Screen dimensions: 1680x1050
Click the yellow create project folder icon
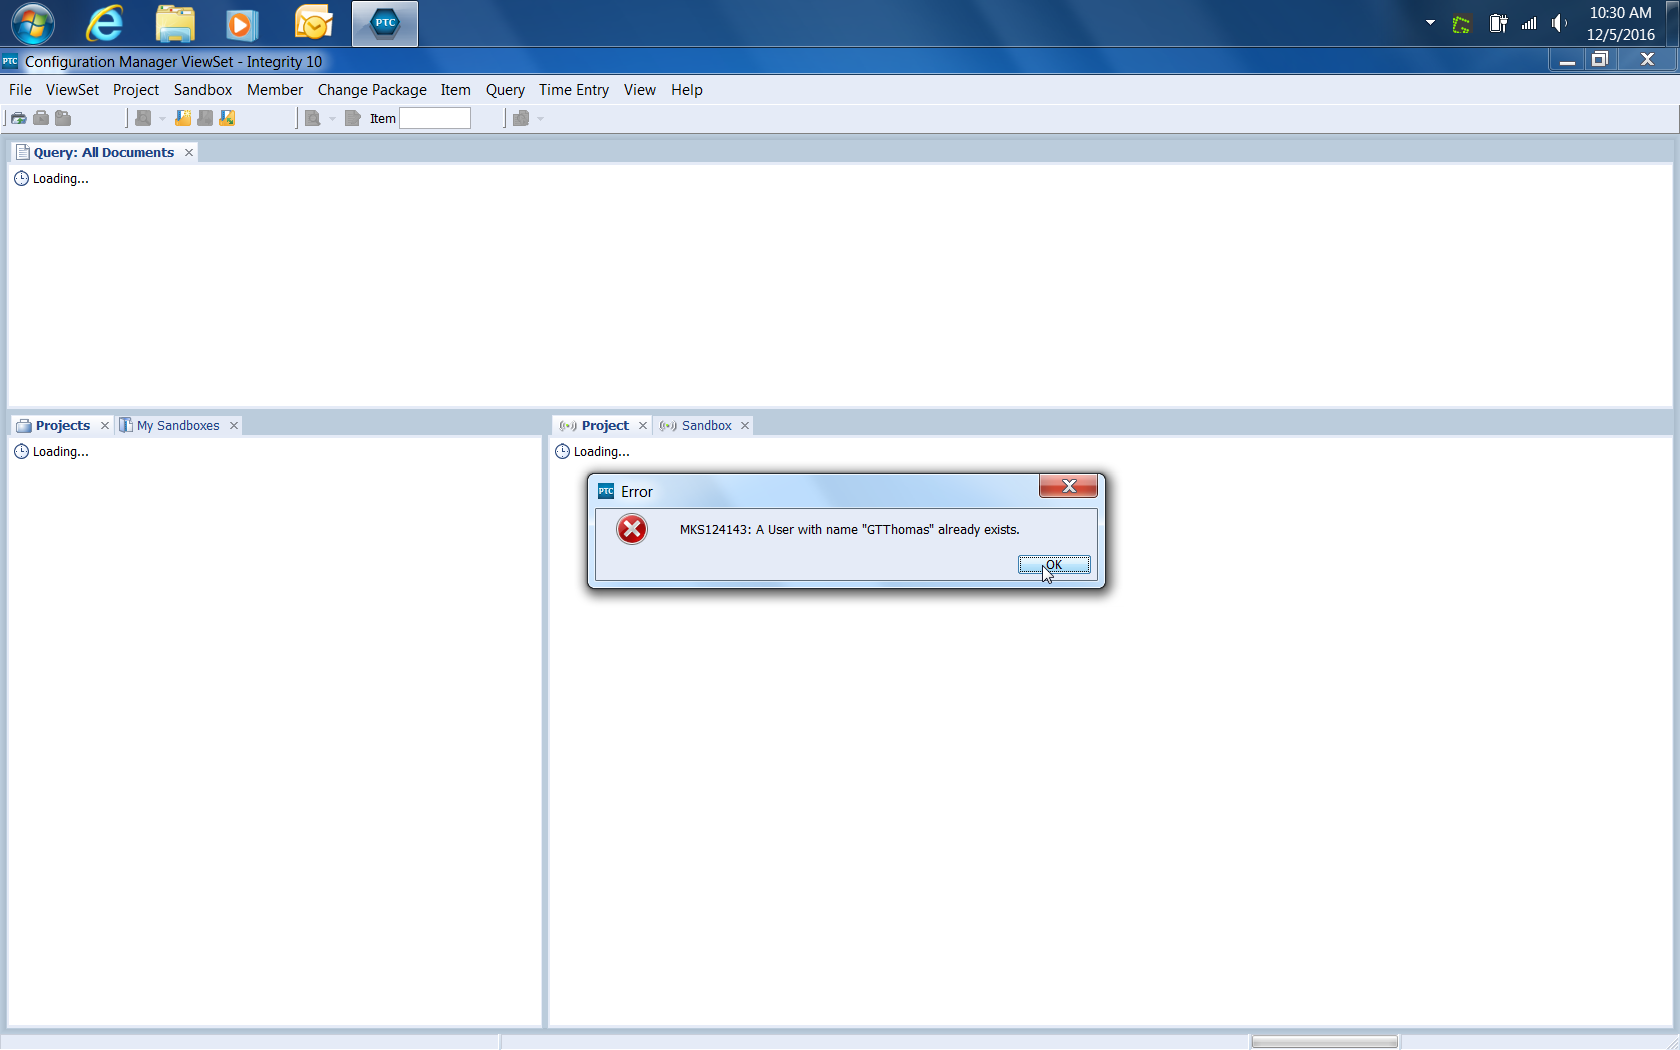(x=183, y=118)
